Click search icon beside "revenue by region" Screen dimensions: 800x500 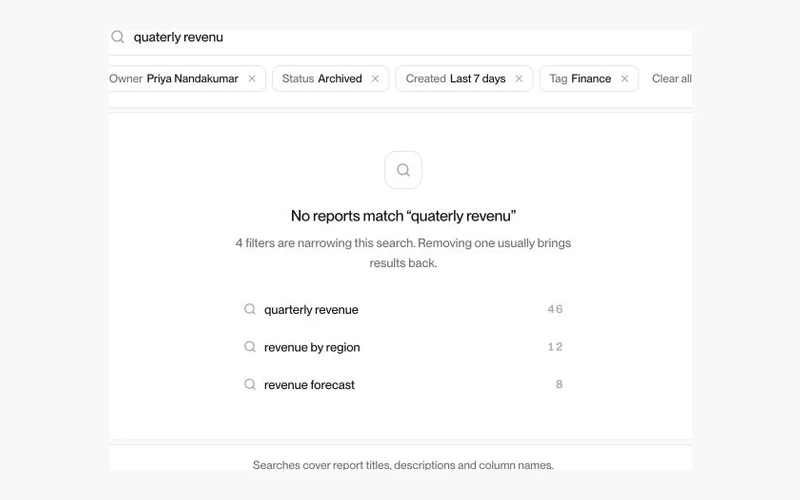249,347
